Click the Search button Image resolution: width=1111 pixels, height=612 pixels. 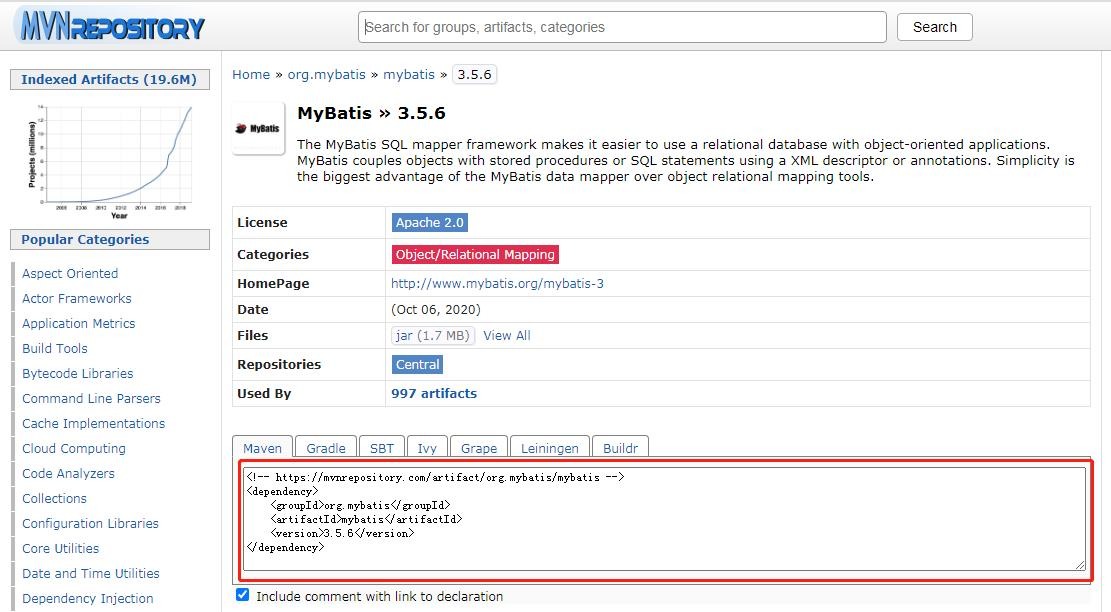tap(935, 27)
